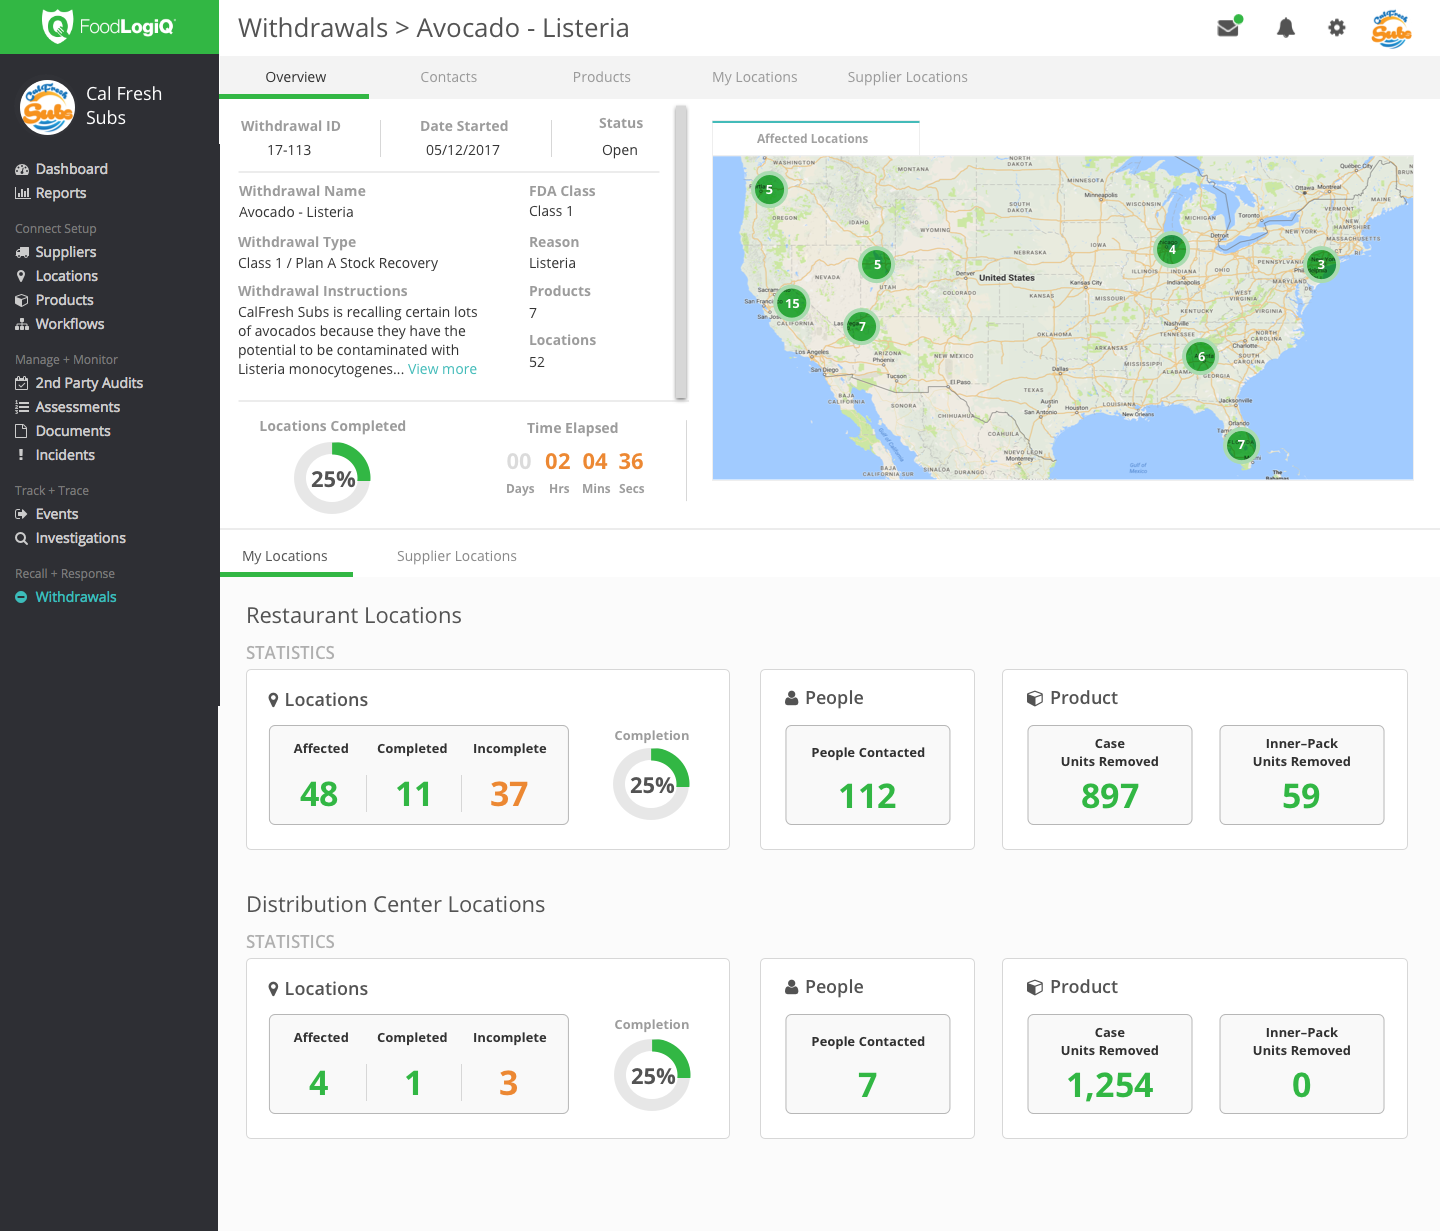Open 2nd Party Audits page
1440x1231 pixels.
88,383
